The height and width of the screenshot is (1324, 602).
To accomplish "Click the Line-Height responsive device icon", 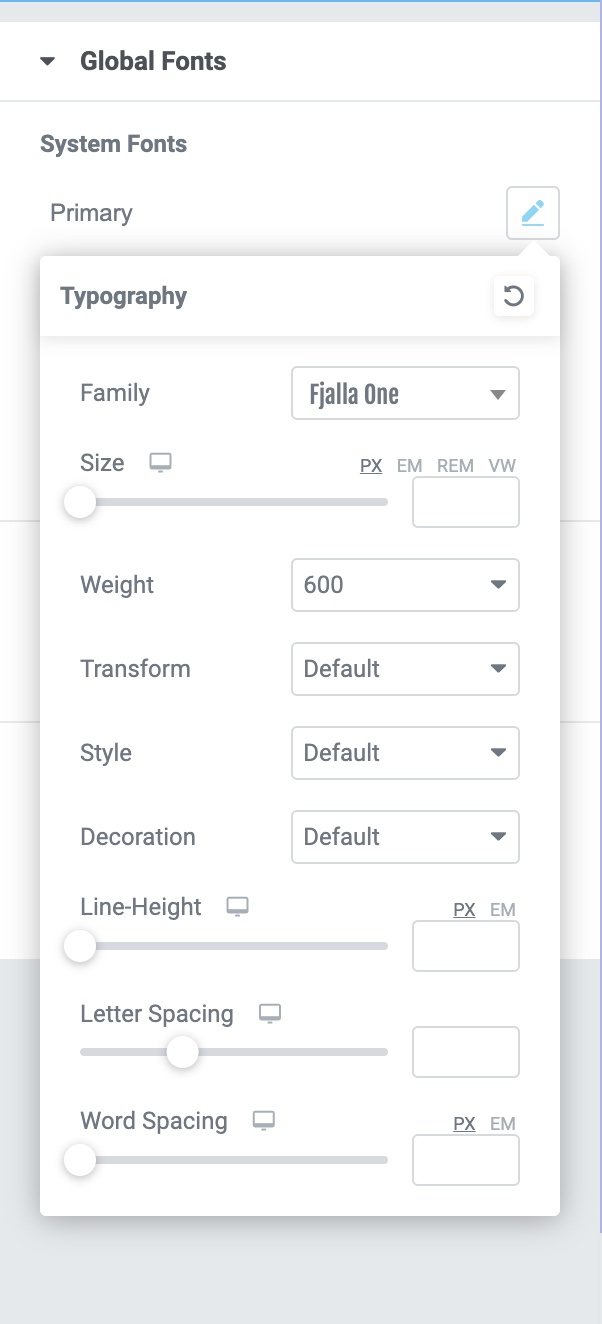I will (237, 907).
